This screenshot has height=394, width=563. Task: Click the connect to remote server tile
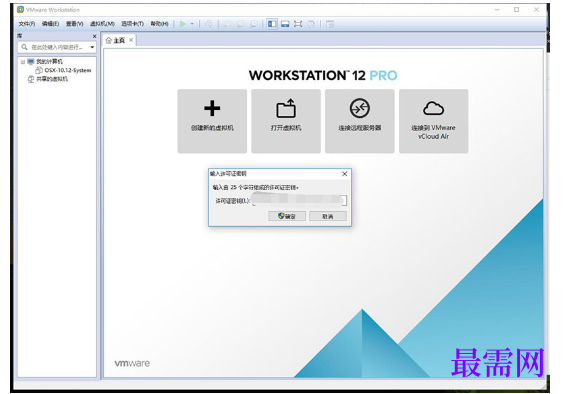[360, 121]
